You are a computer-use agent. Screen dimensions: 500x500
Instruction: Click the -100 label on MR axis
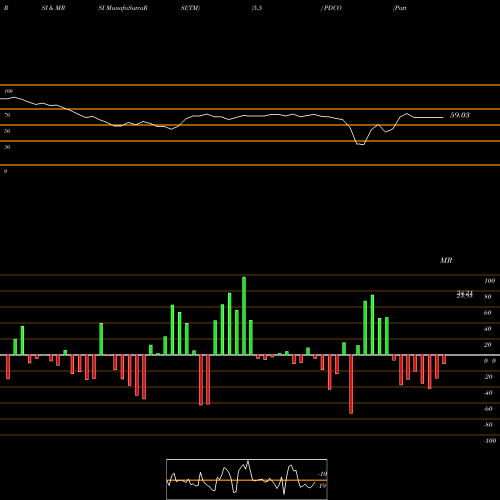(489, 441)
